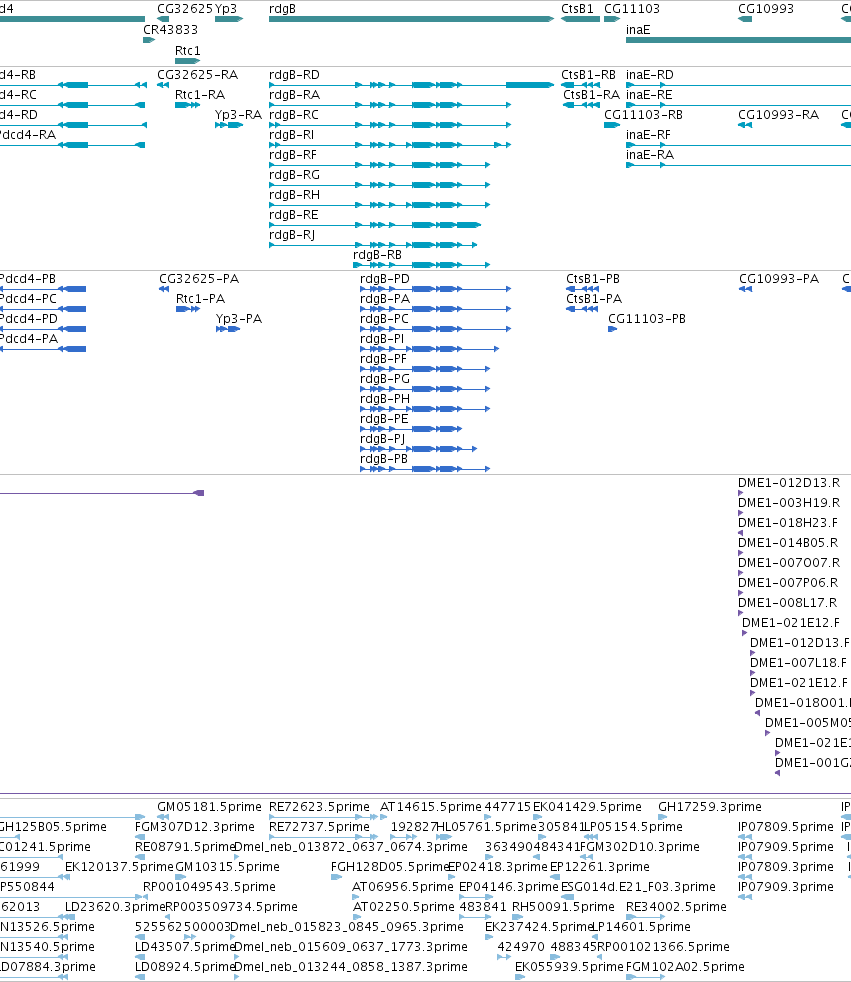This screenshot has height=982, width=851.
Task: Click the inaE-RE transcript label
Action: [x=649, y=95]
